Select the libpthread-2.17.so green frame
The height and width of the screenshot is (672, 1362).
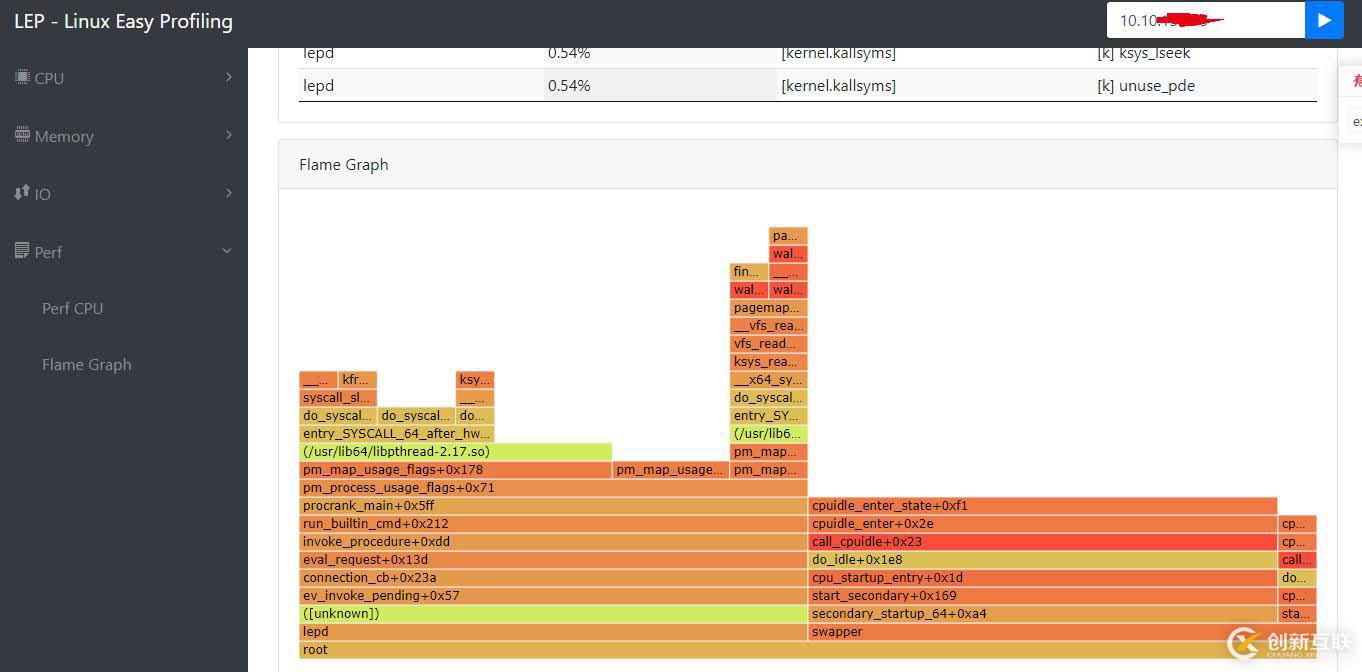[x=455, y=452]
